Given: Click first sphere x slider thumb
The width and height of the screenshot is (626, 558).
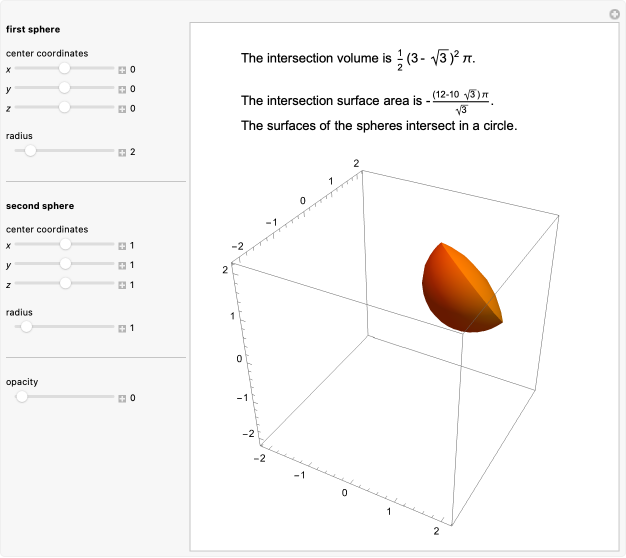Looking at the screenshot, I should pyautogui.click(x=65, y=69).
